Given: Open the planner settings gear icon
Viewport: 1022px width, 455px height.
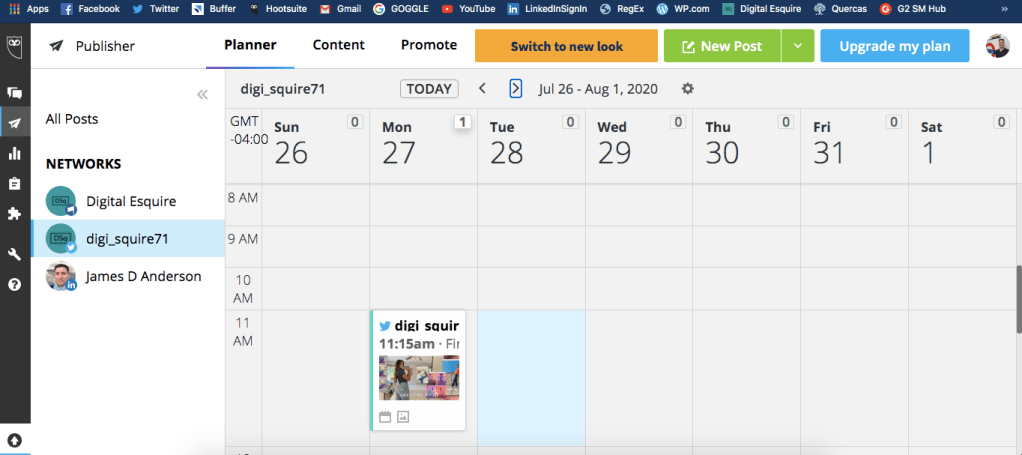Looking at the screenshot, I should (x=688, y=88).
